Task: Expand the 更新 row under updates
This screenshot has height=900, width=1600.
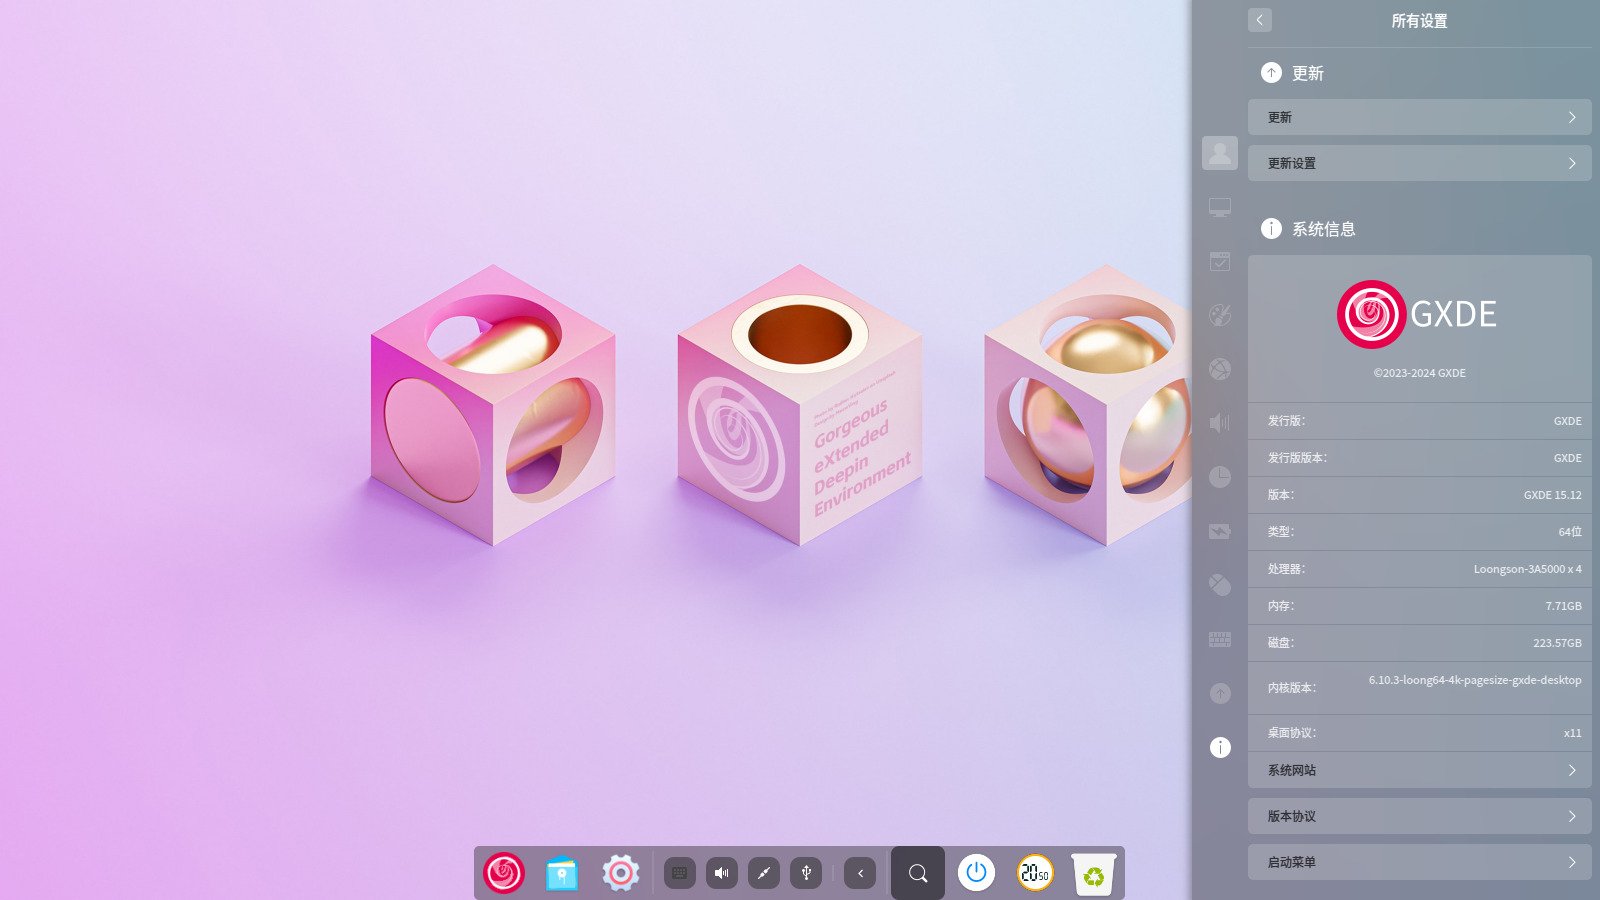Action: point(1419,117)
